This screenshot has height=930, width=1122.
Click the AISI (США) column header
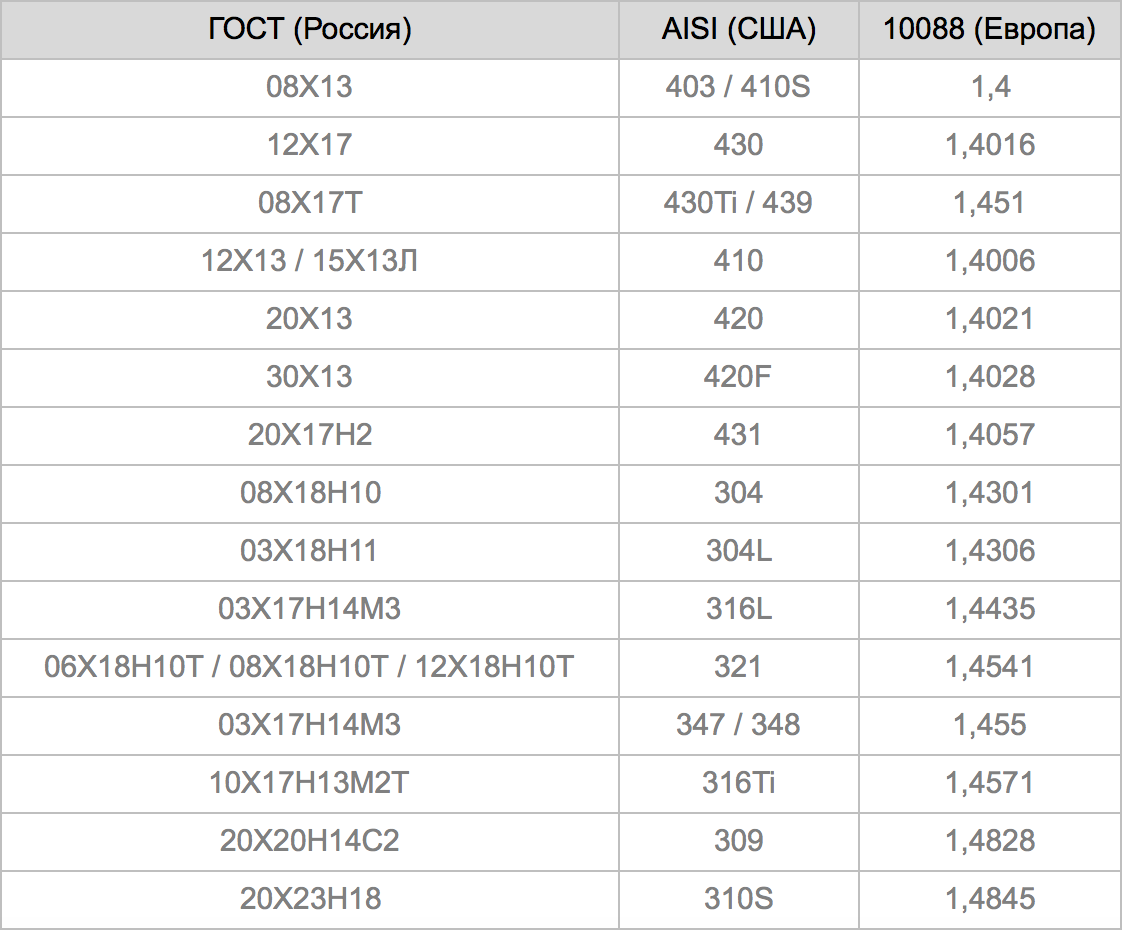click(739, 29)
